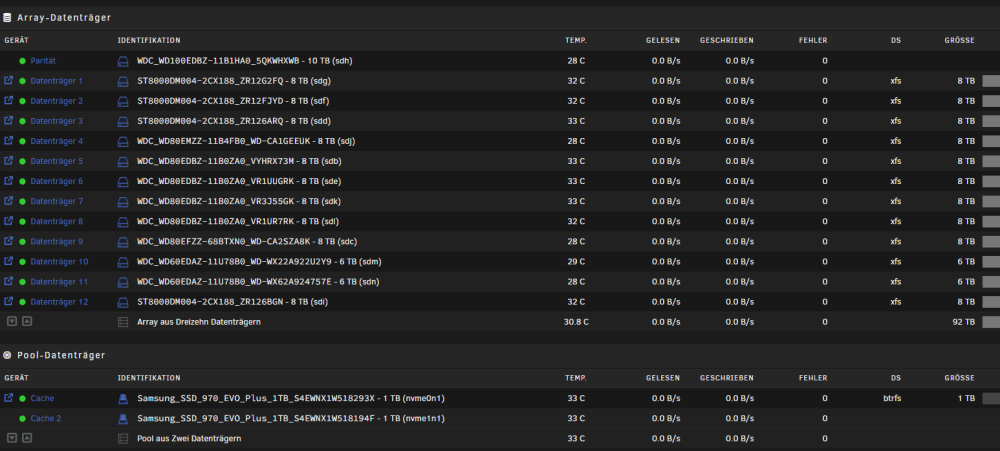Spin down the pool using down-arrow icon
1000x451 pixels.
coord(11,438)
